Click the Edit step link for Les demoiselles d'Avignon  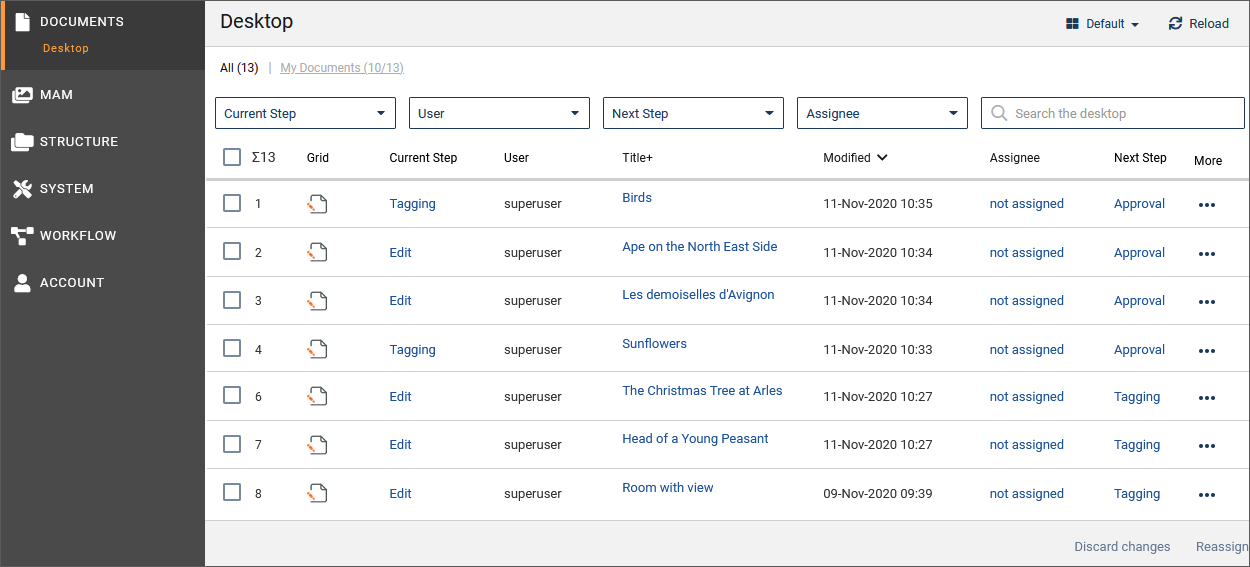[401, 301]
